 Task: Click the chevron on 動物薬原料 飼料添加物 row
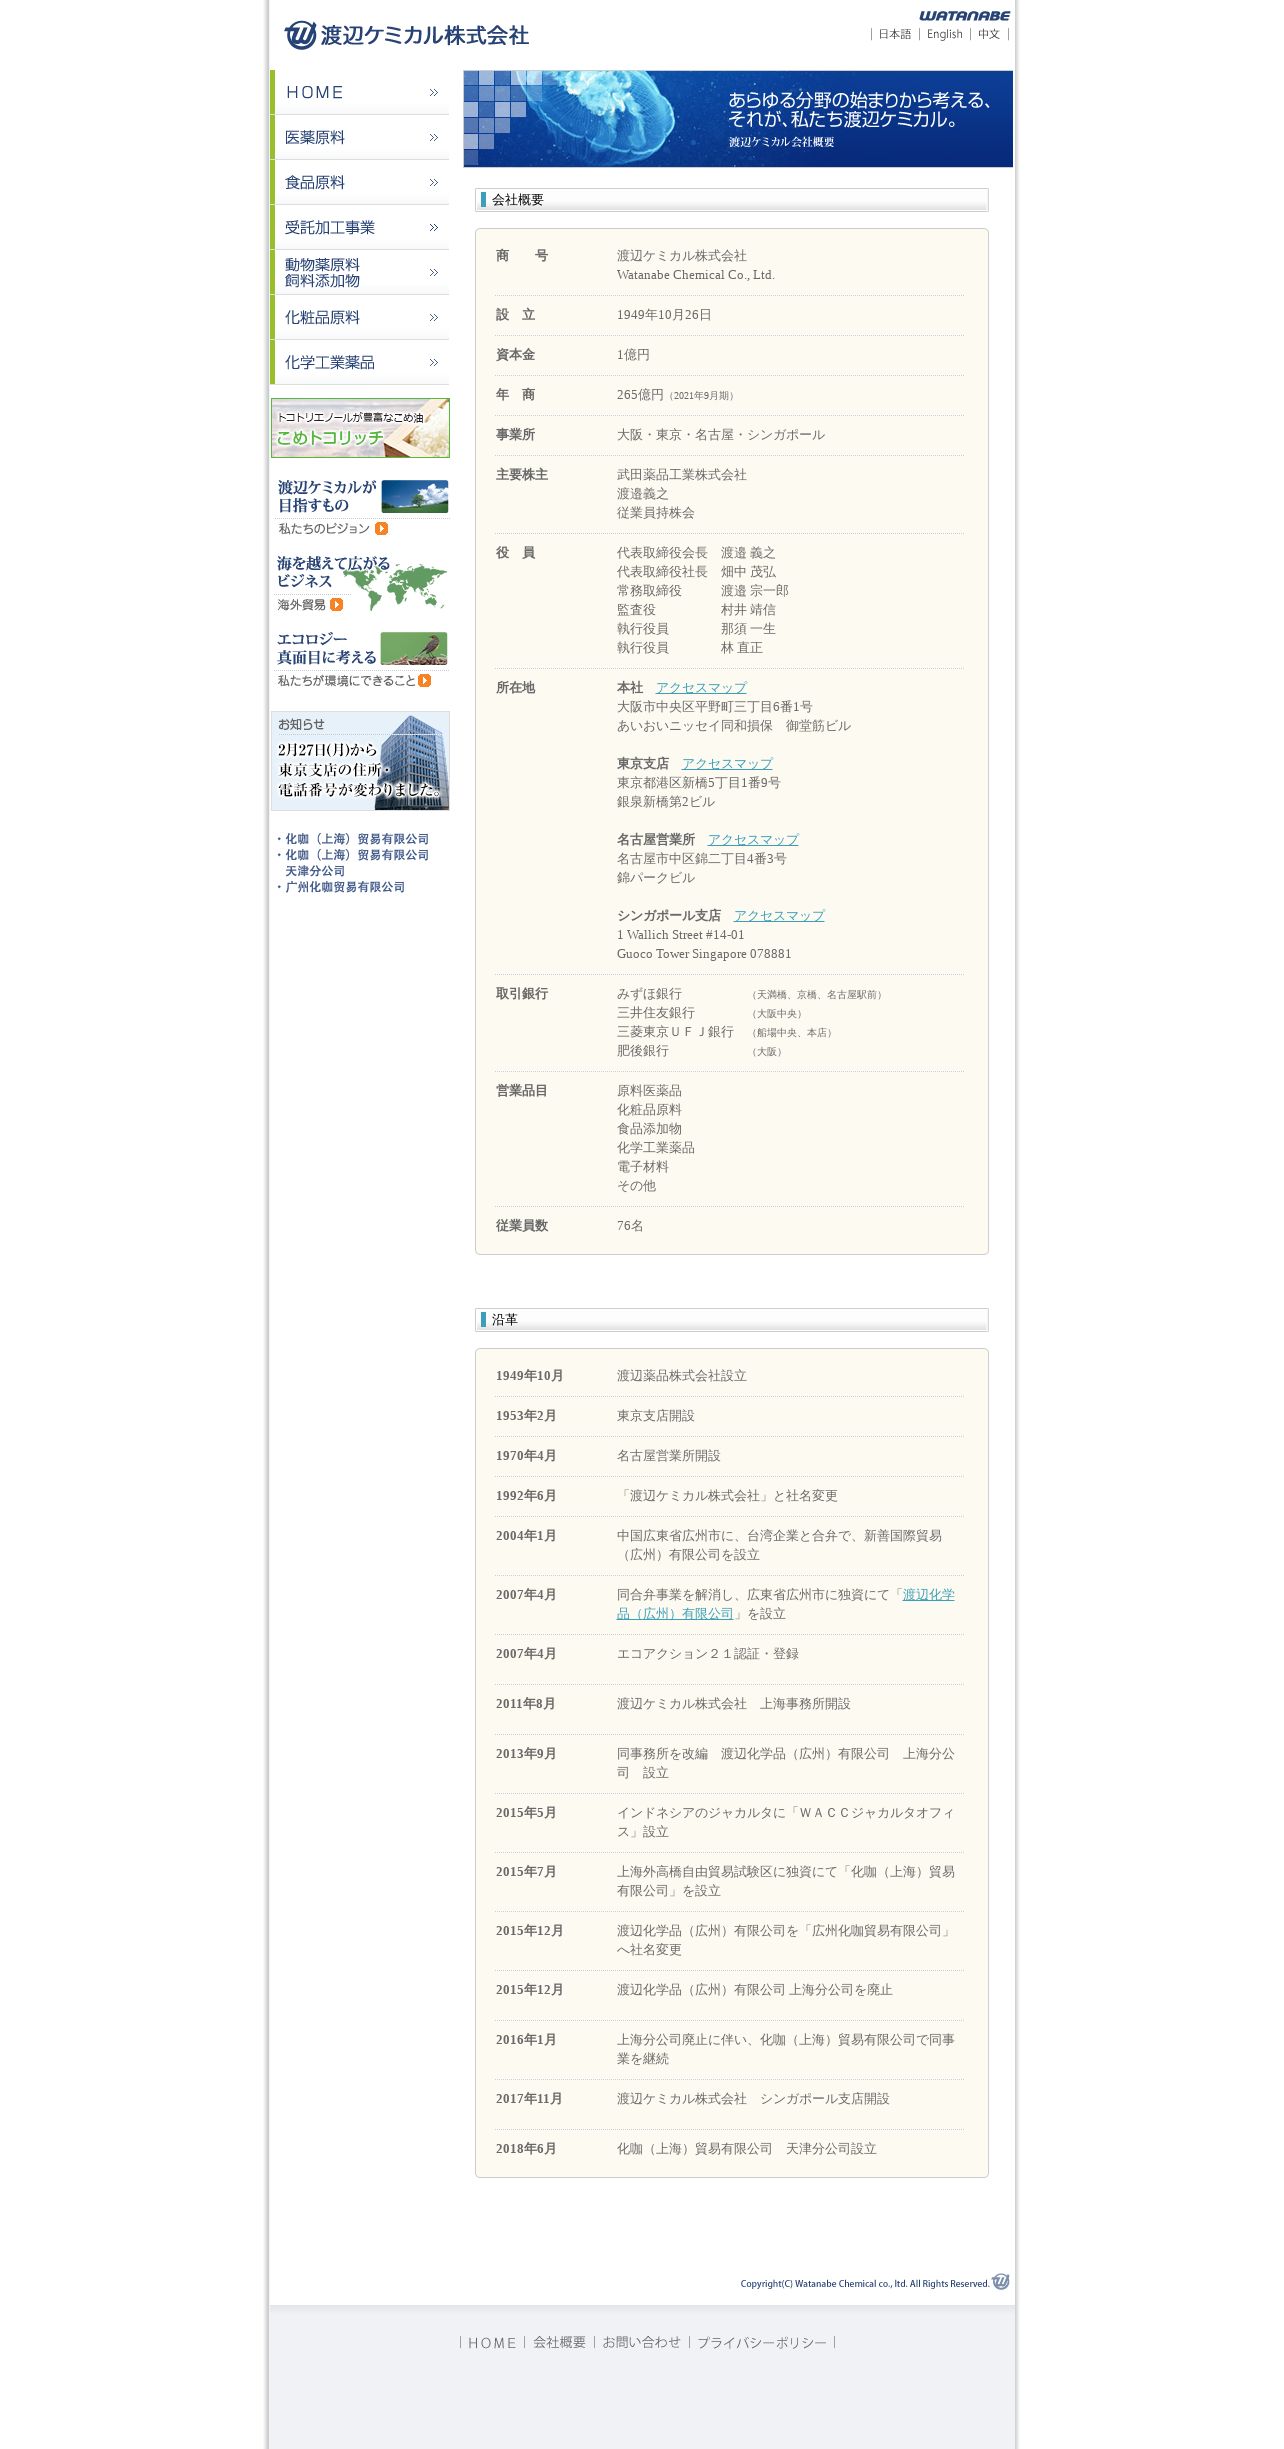(434, 273)
